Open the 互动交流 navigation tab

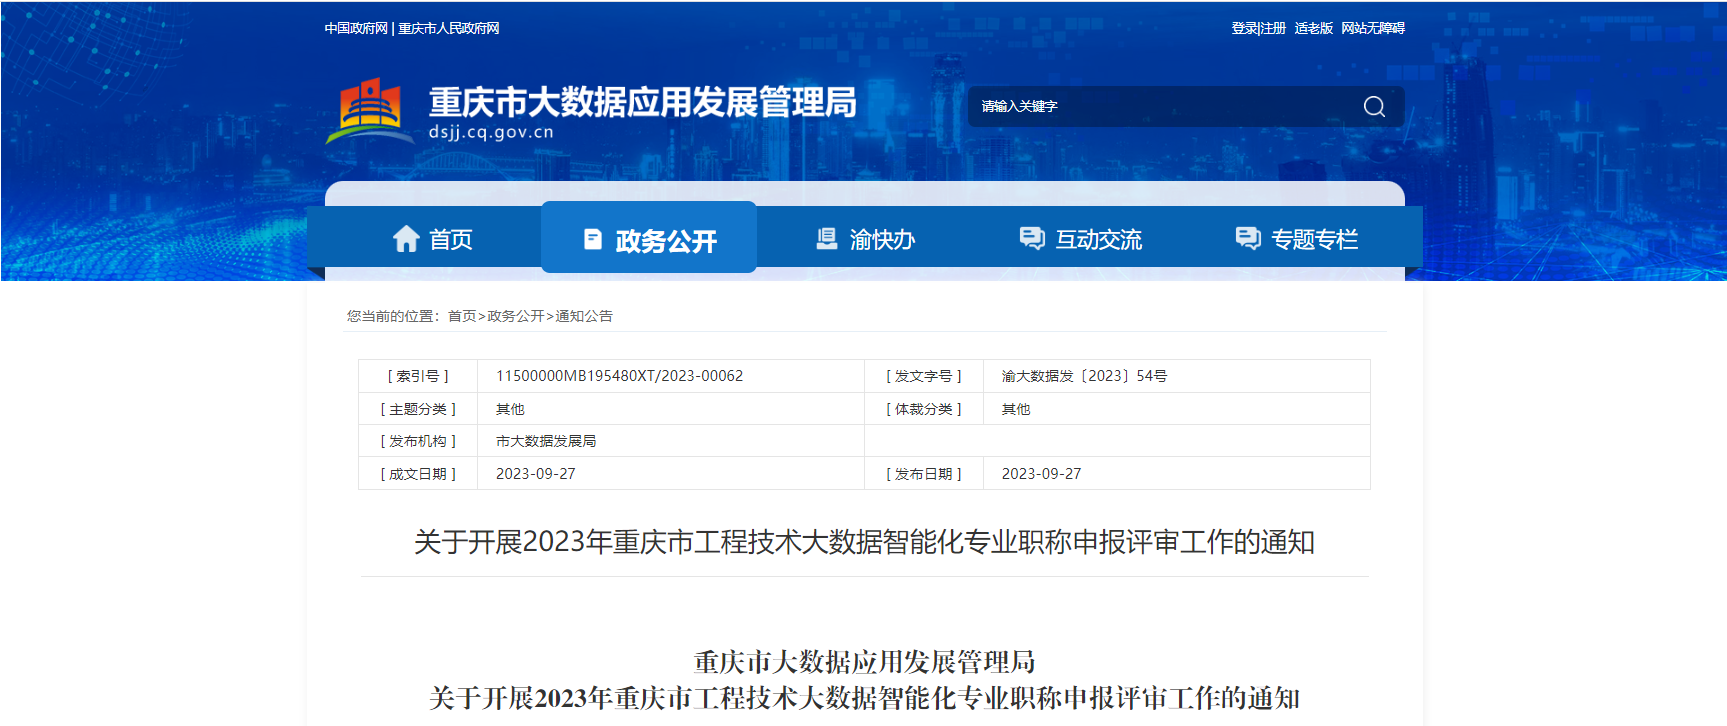click(x=1098, y=240)
